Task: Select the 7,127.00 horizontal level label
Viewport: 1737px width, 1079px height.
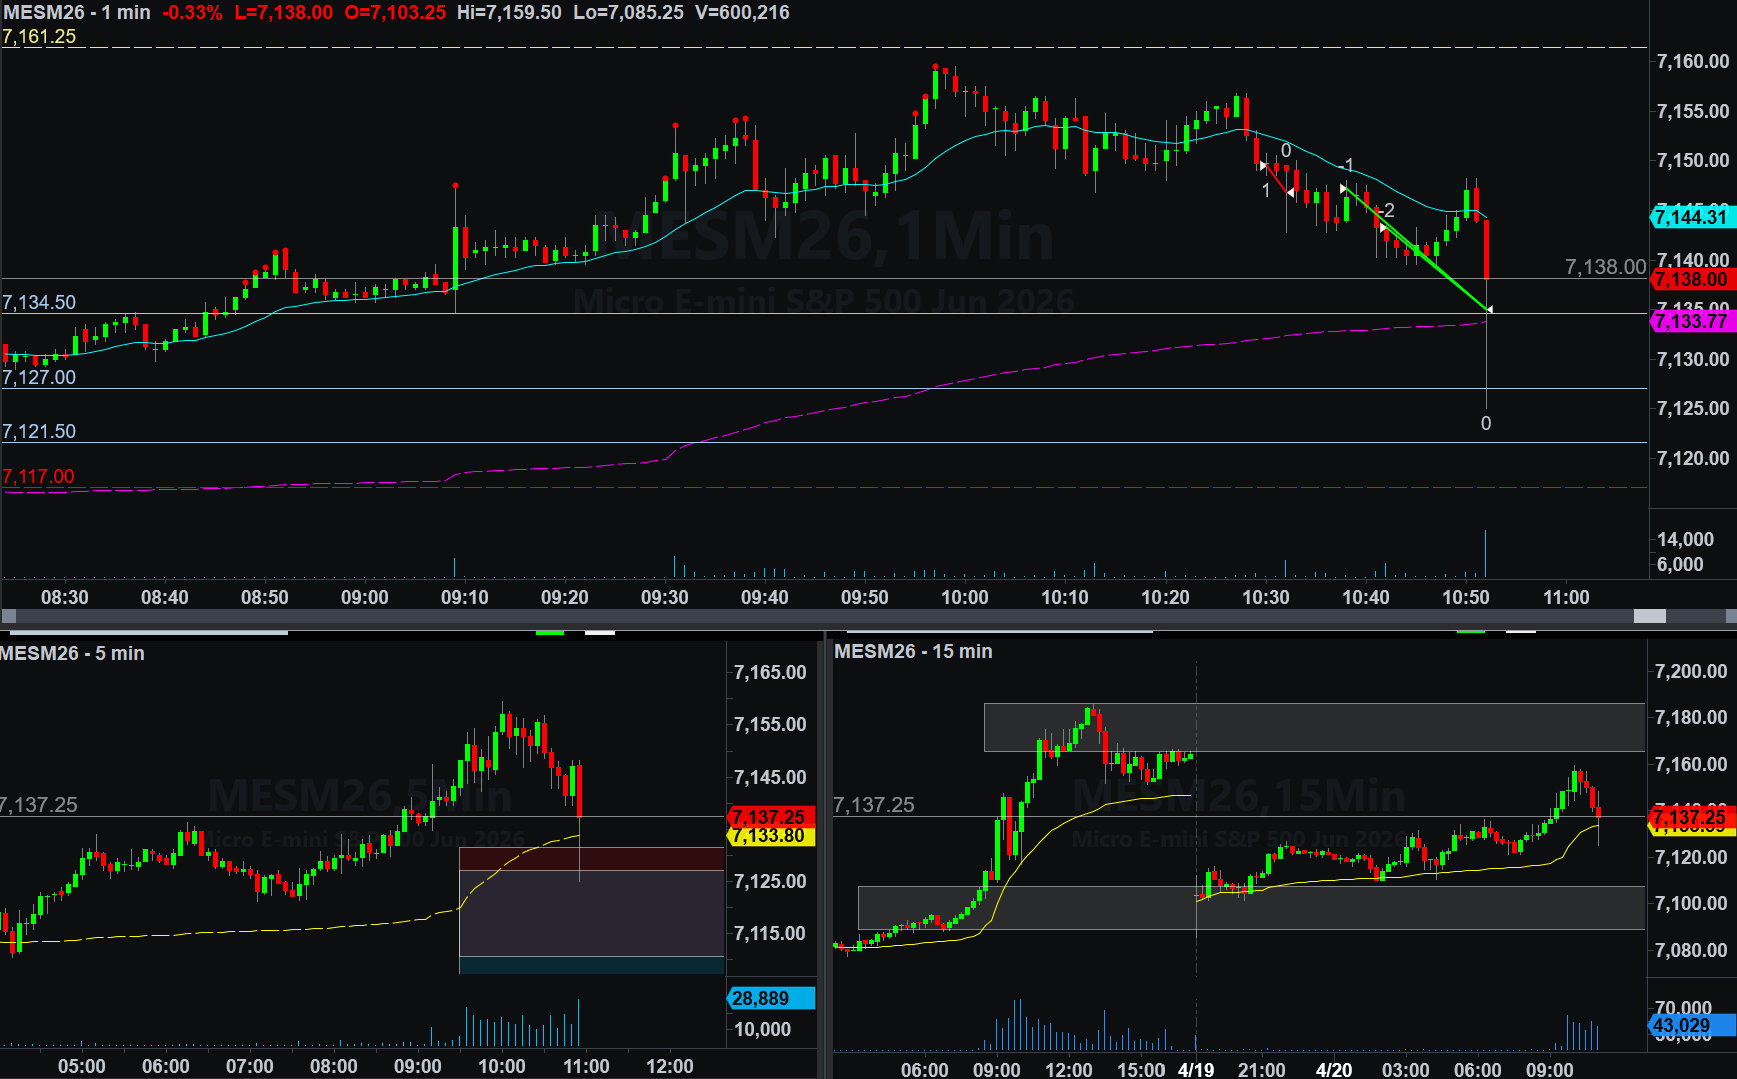Action: (x=39, y=377)
